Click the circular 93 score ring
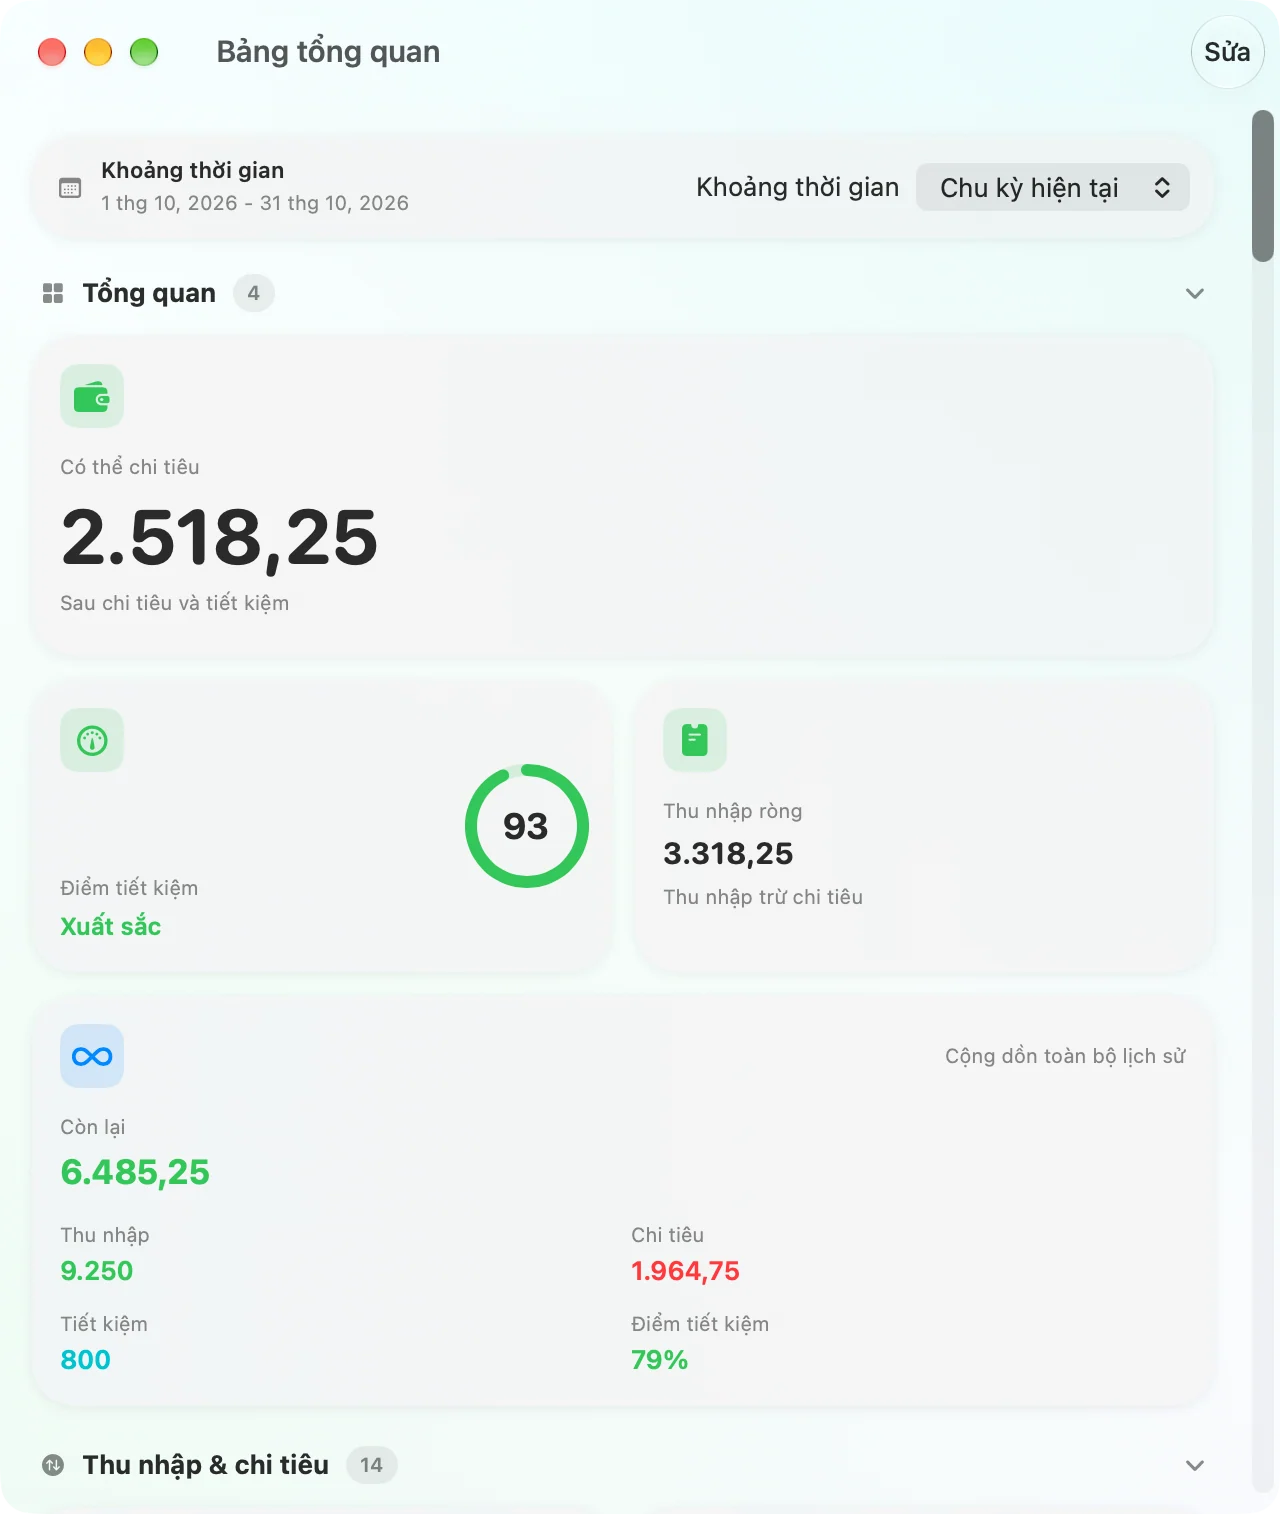Viewport: 1280px width, 1514px height. click(x=527, y=826)
